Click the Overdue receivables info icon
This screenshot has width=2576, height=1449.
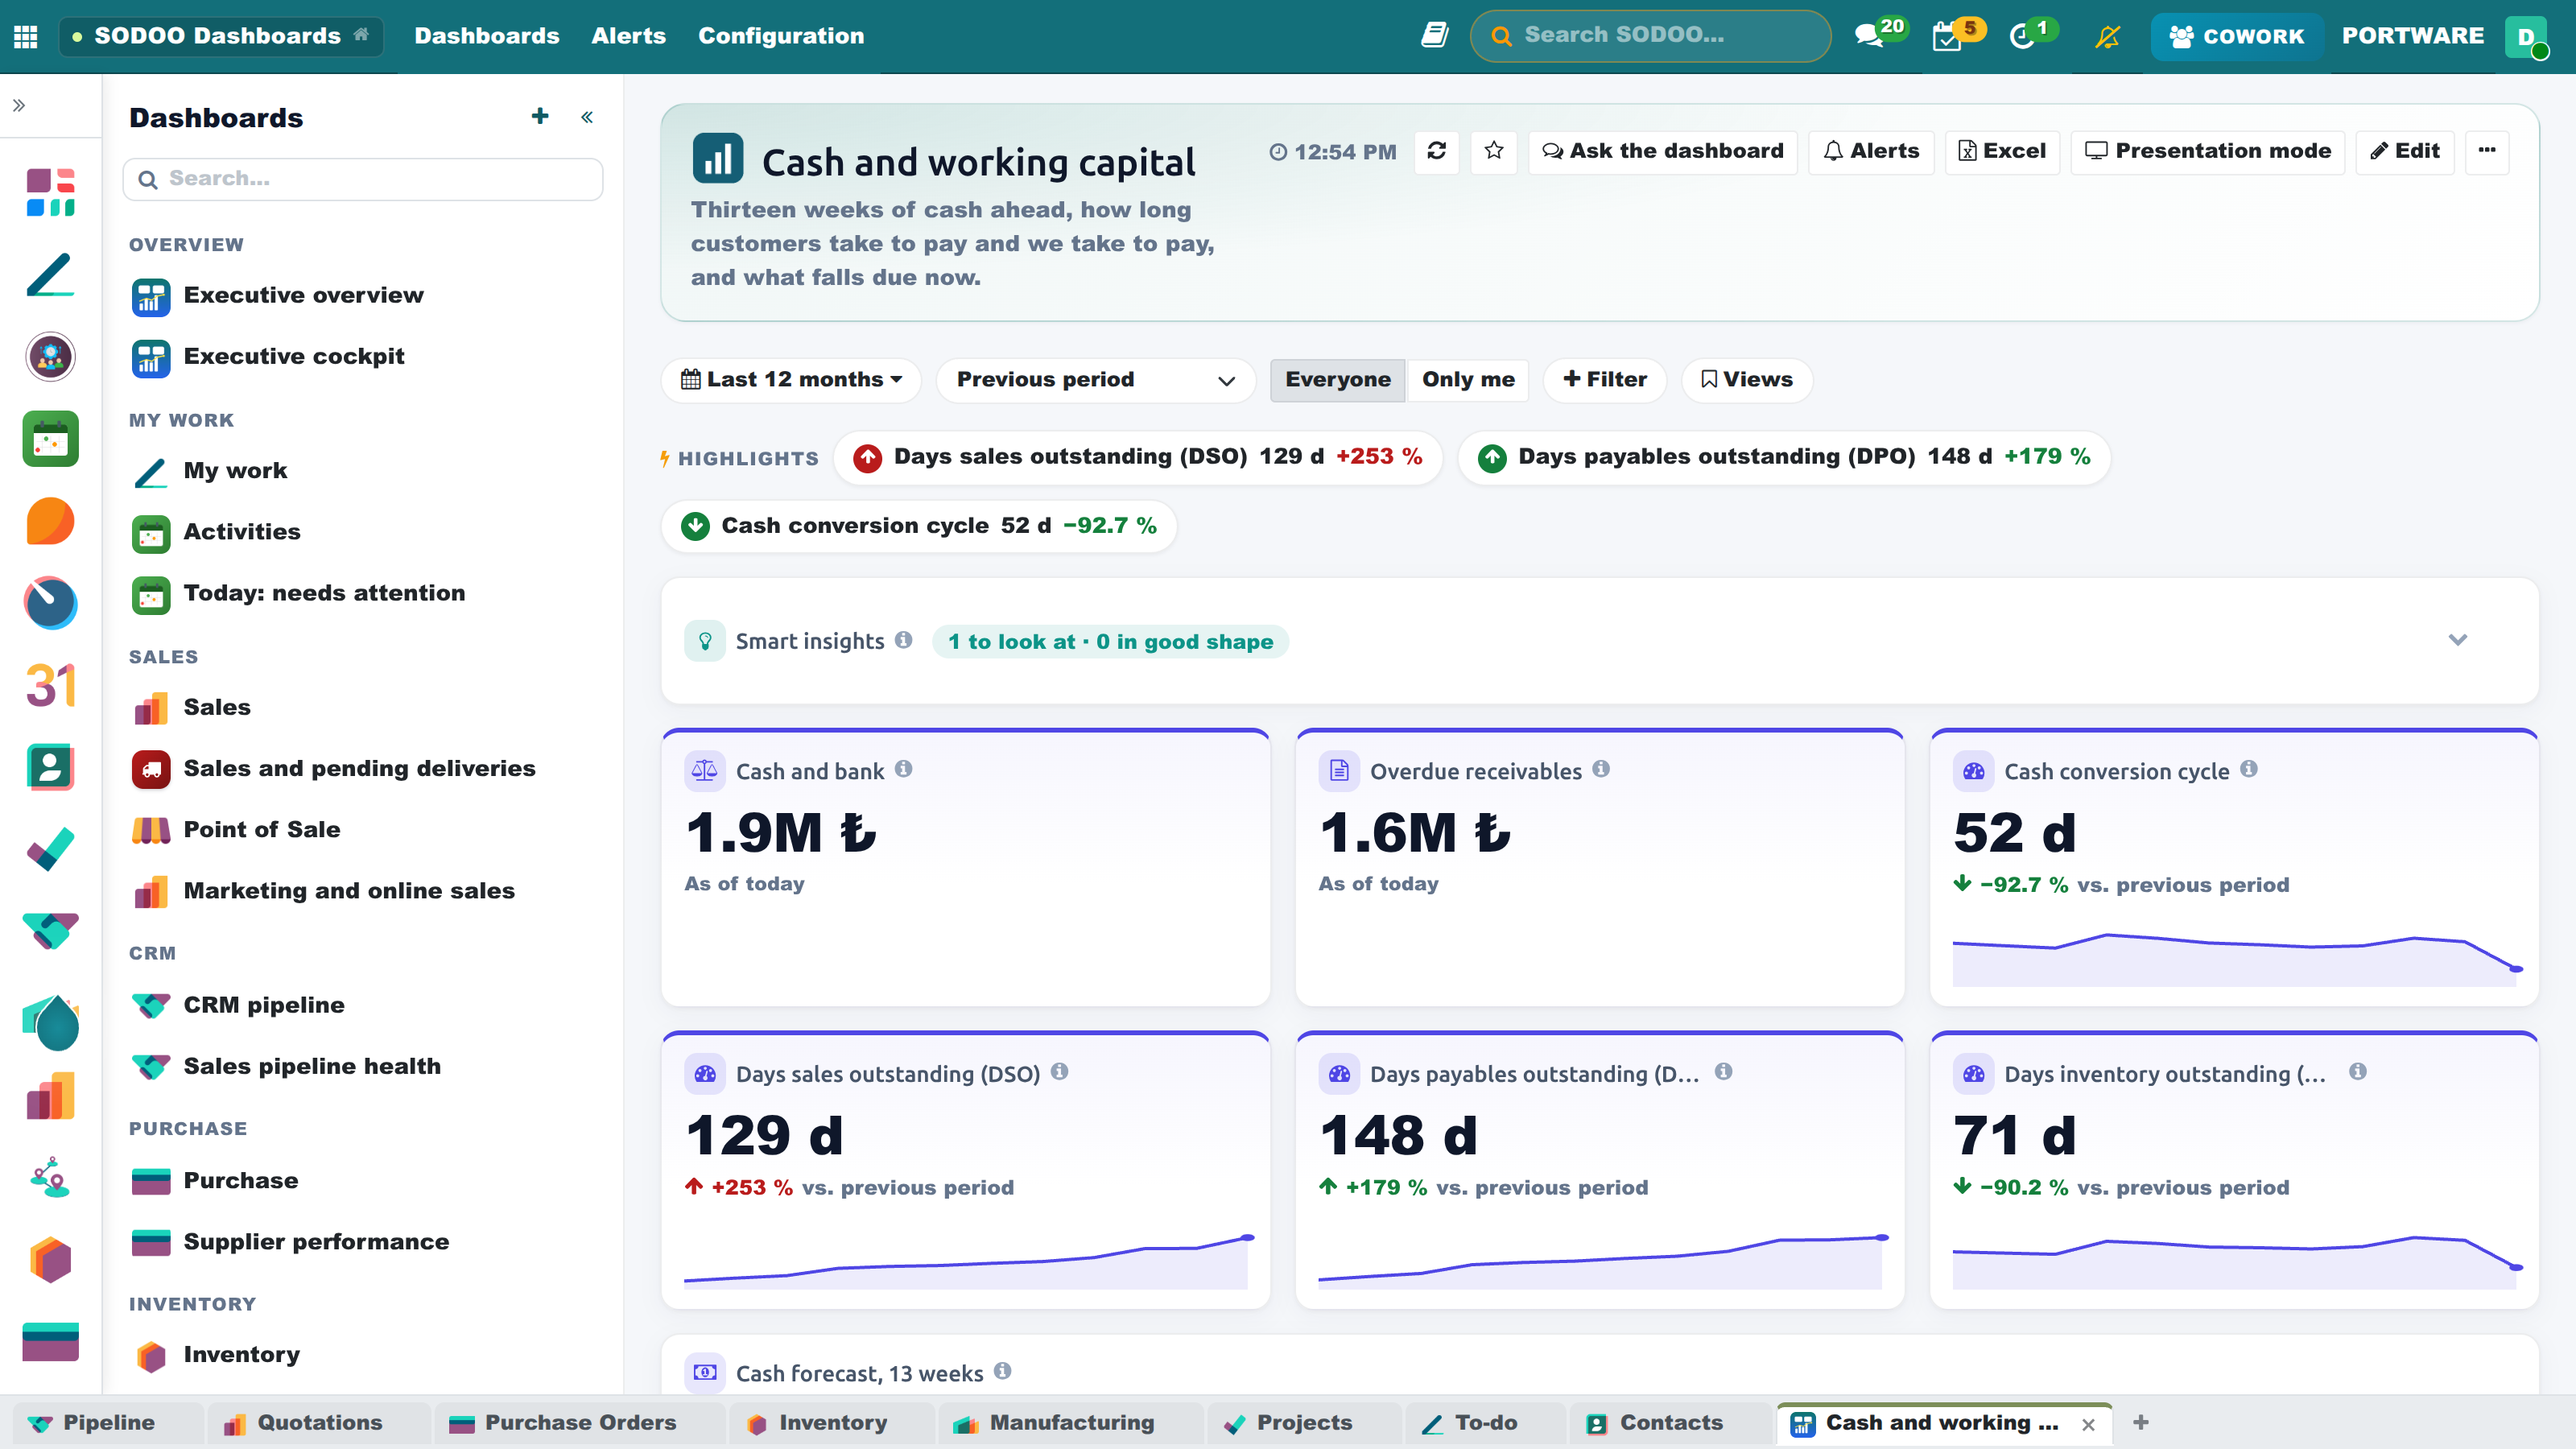pyautogui.click(x=1601, y=769)
